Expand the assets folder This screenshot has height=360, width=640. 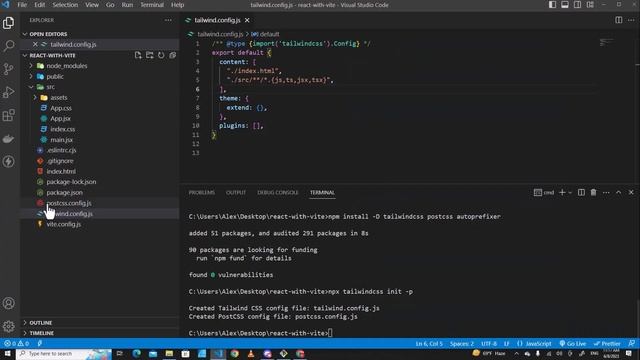click(x=35, y=98)
